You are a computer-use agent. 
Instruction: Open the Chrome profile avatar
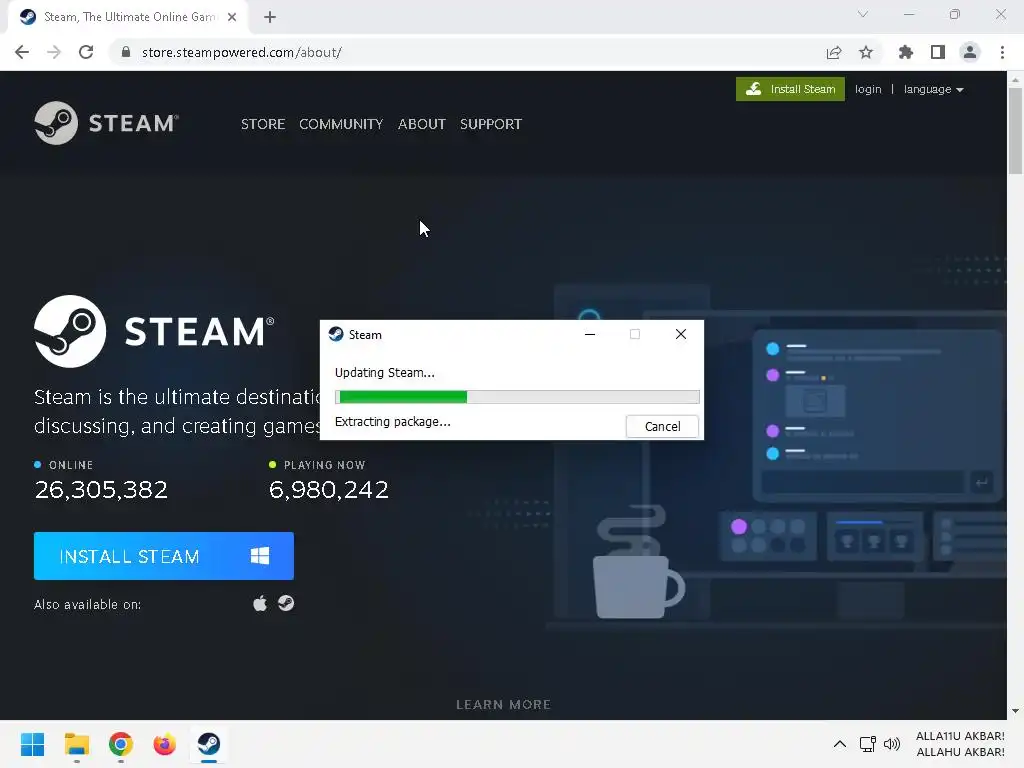(x=970, y=52)
